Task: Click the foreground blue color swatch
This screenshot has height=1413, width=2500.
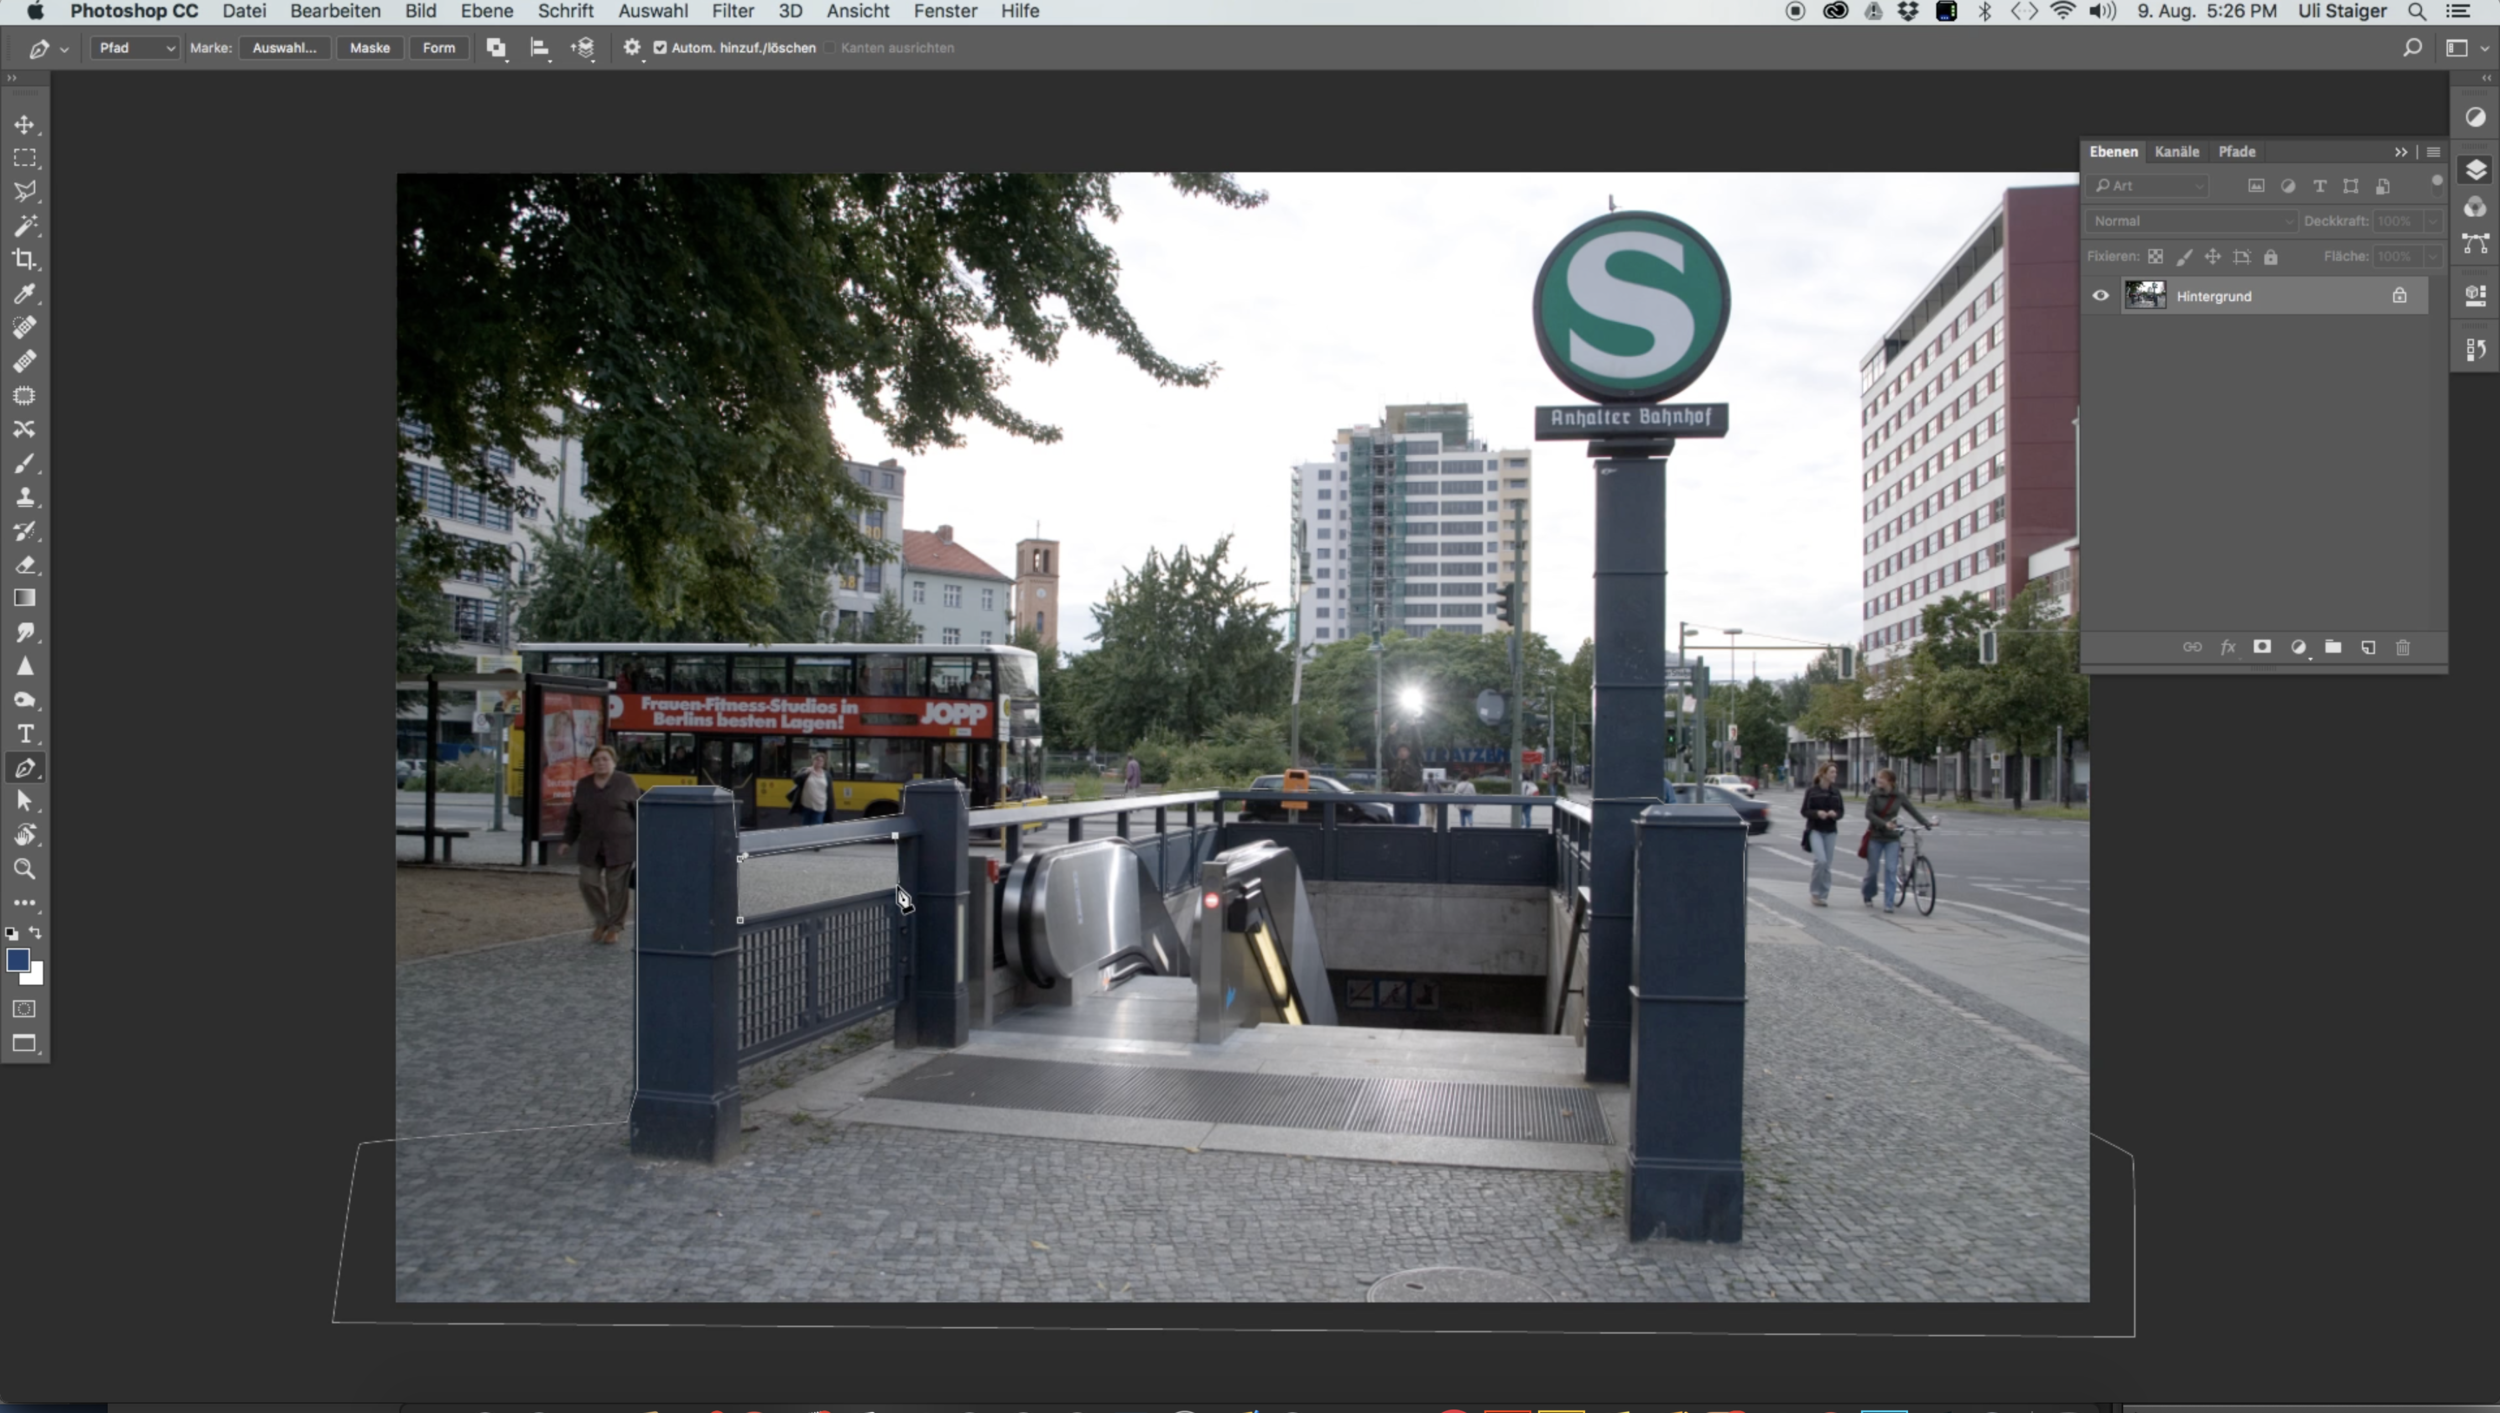Action: click(x=18, y=960)
